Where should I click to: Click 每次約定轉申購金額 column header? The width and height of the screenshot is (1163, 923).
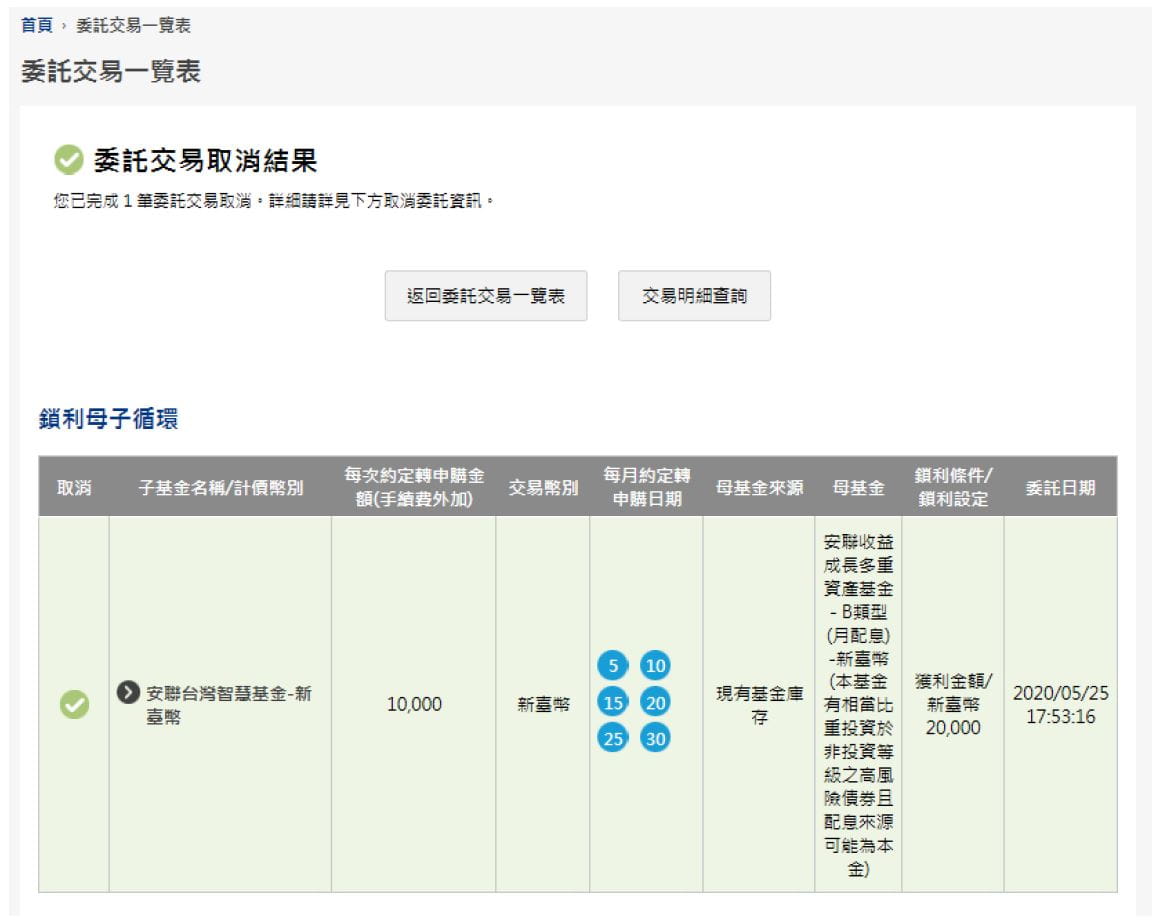(x=414, y=487)
